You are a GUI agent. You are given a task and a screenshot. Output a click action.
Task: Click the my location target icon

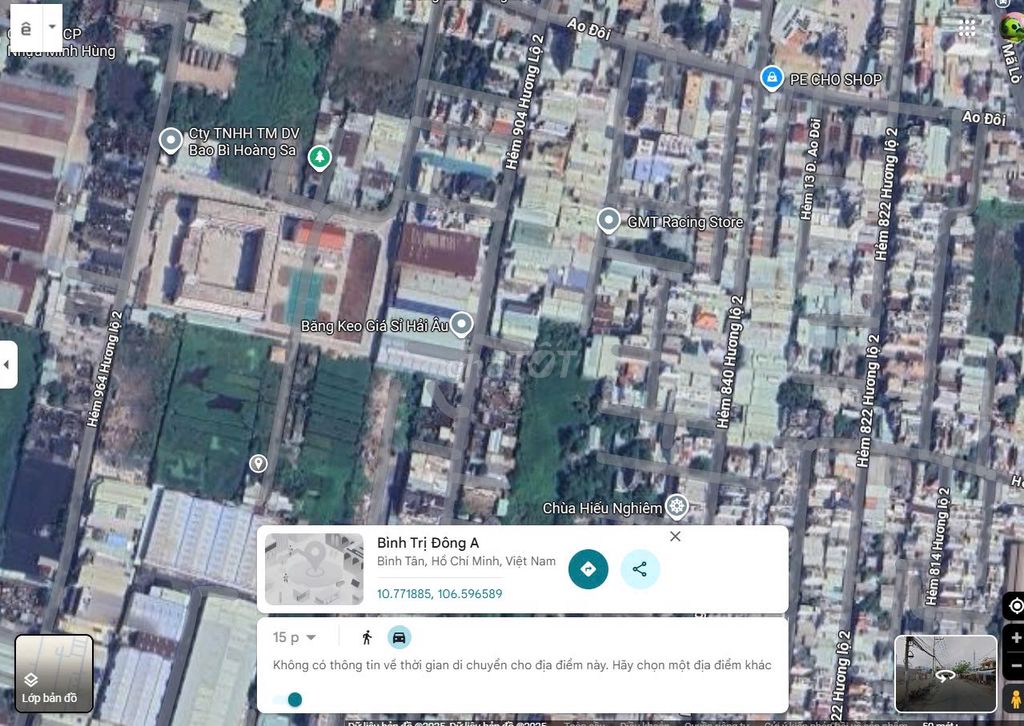pyautogui.click(x=1015, y=606)
